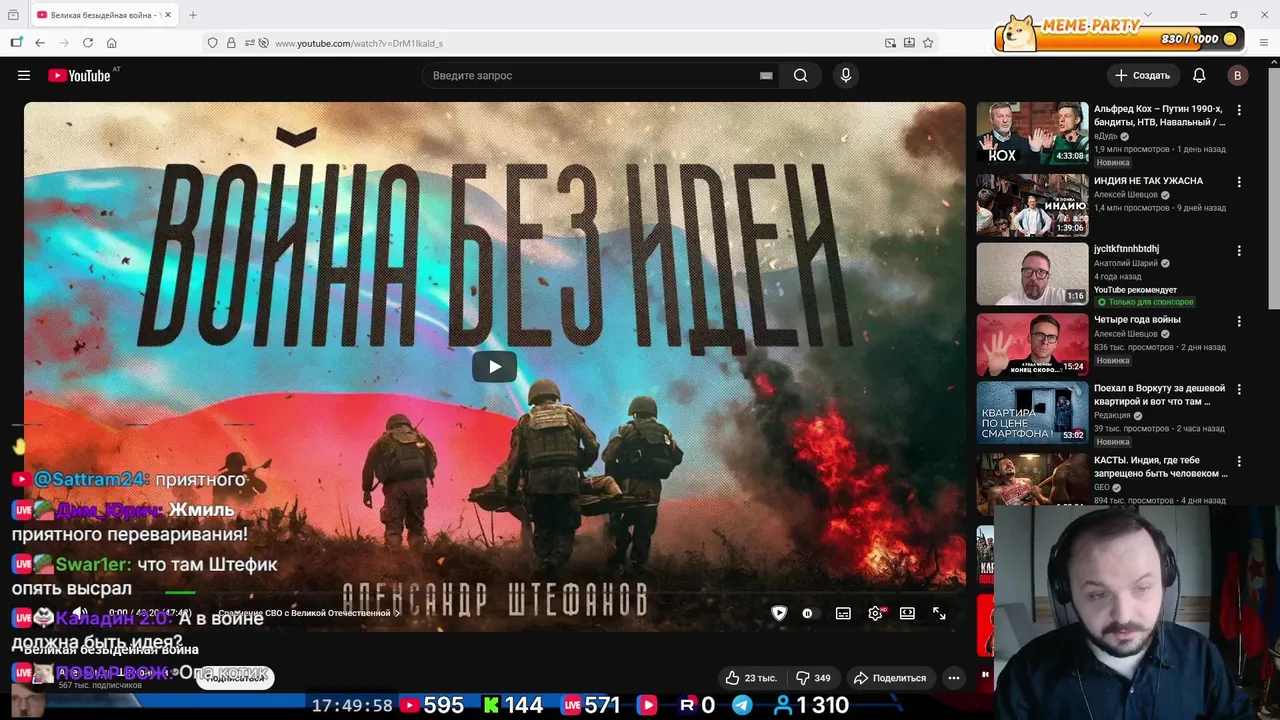Open options for the Воркута video

1239,389
